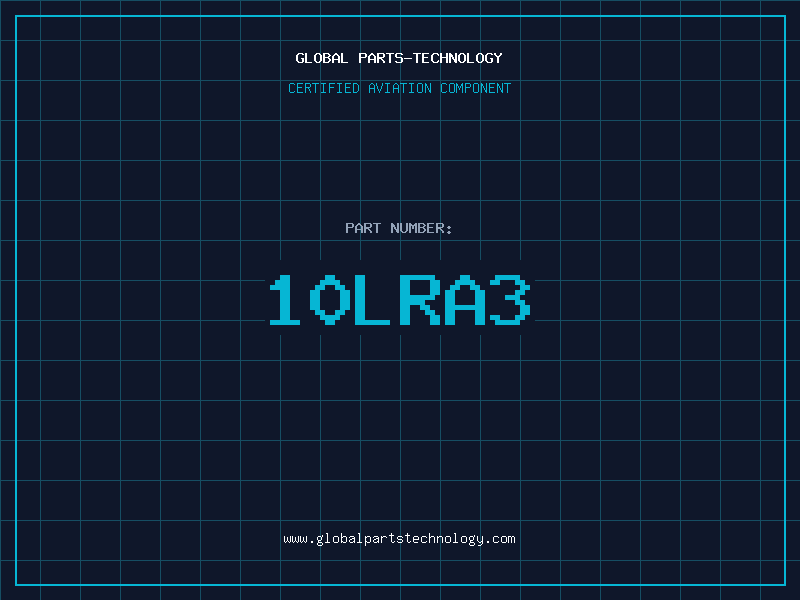Select the large part number 10LRA3

(x=399, y=300)
